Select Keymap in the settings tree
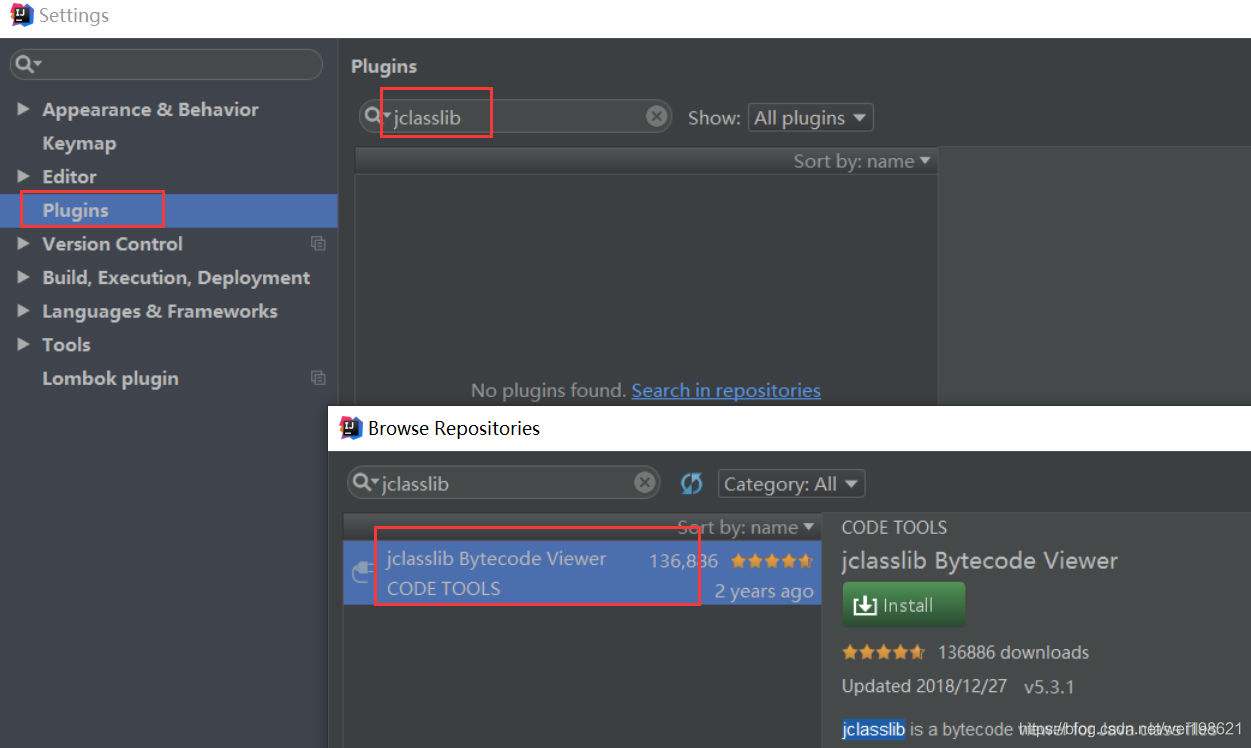Viewport: 1251px width, 748px height. point(79,143)
